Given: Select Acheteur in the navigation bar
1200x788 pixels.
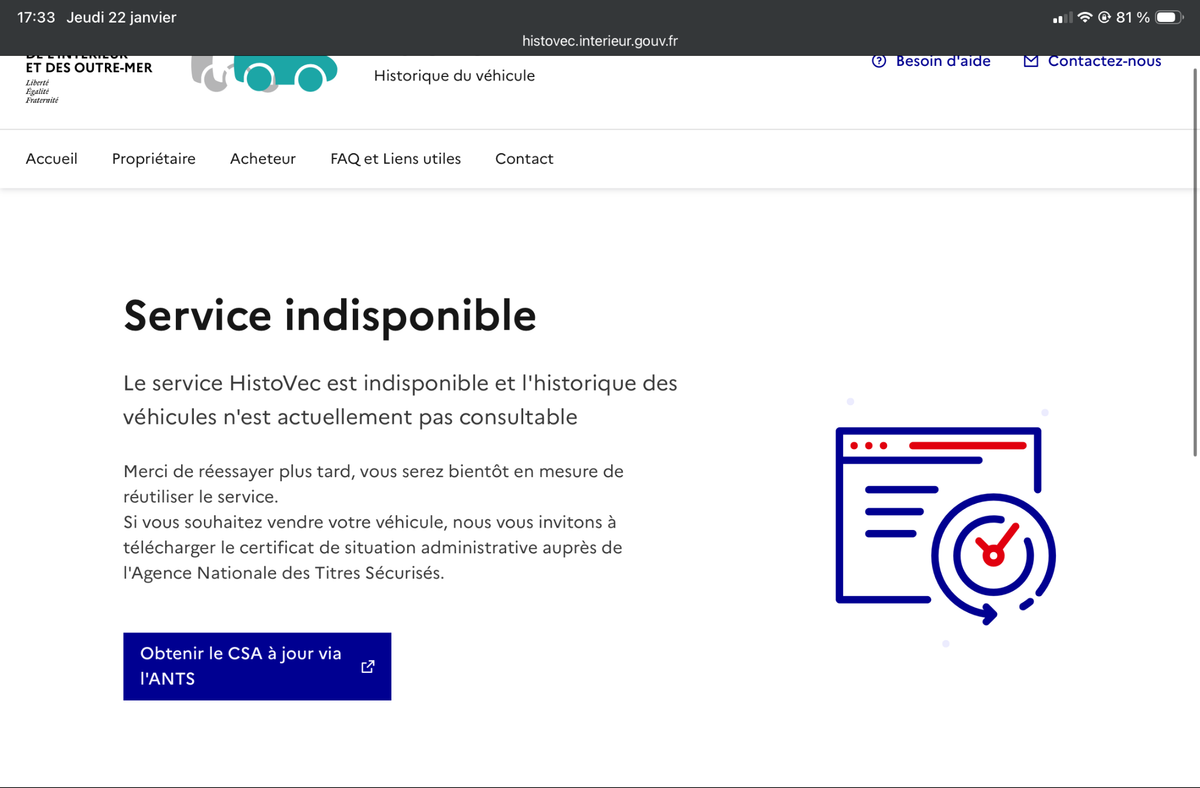Looking at the screenshot, I should pyautogui.click(x=263, y=159).
